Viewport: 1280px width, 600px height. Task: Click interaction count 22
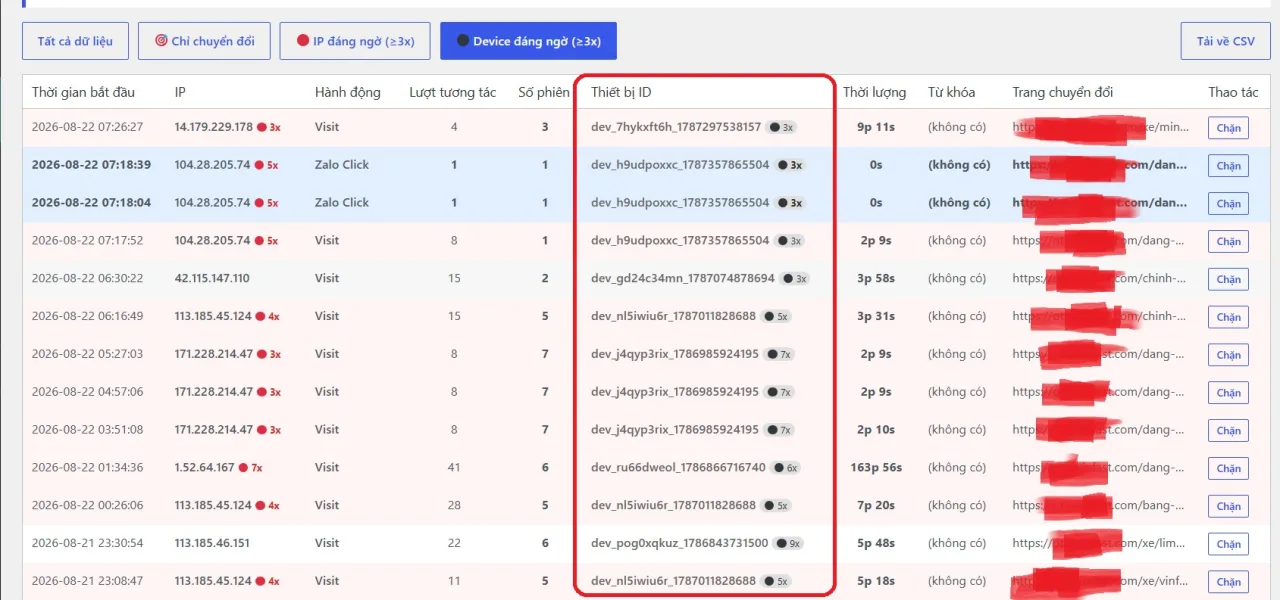[x=454, y=543]
